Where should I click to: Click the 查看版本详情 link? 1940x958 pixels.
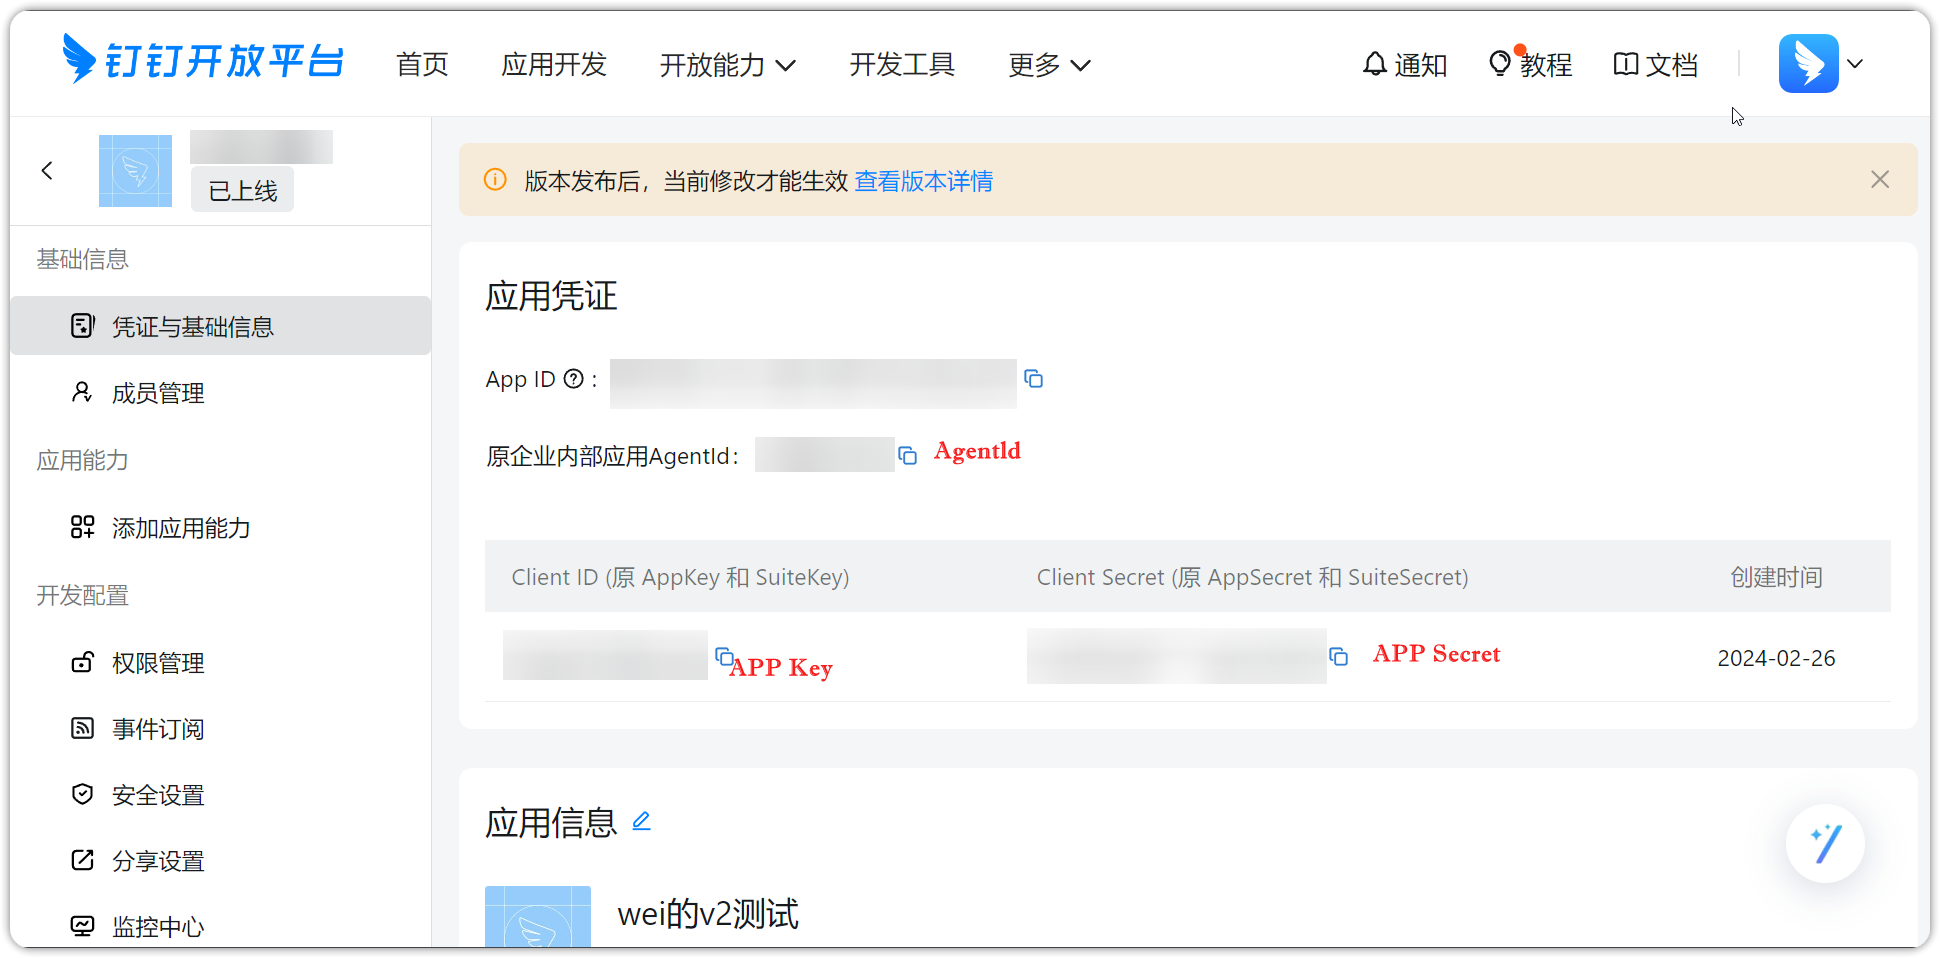pos(923,181)
